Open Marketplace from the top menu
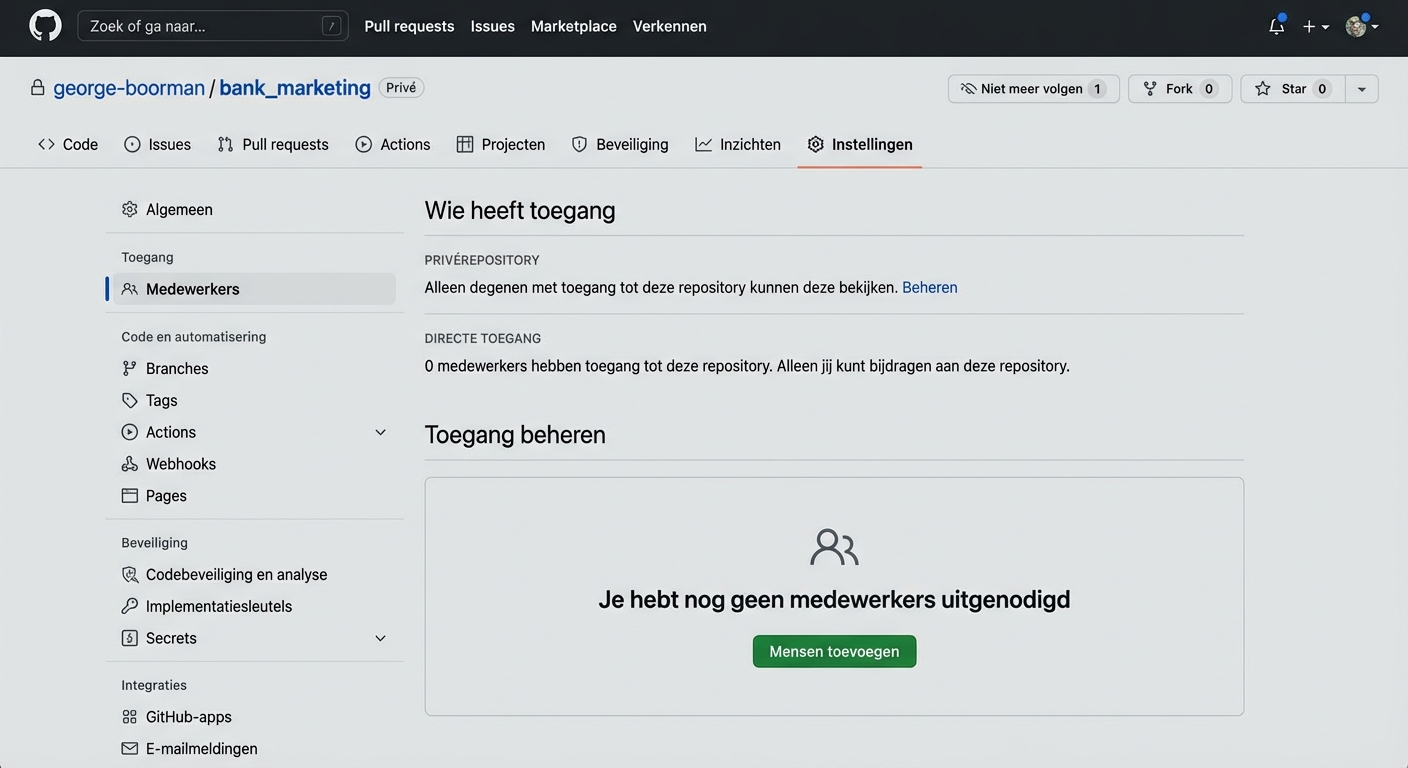 point(573,25)
